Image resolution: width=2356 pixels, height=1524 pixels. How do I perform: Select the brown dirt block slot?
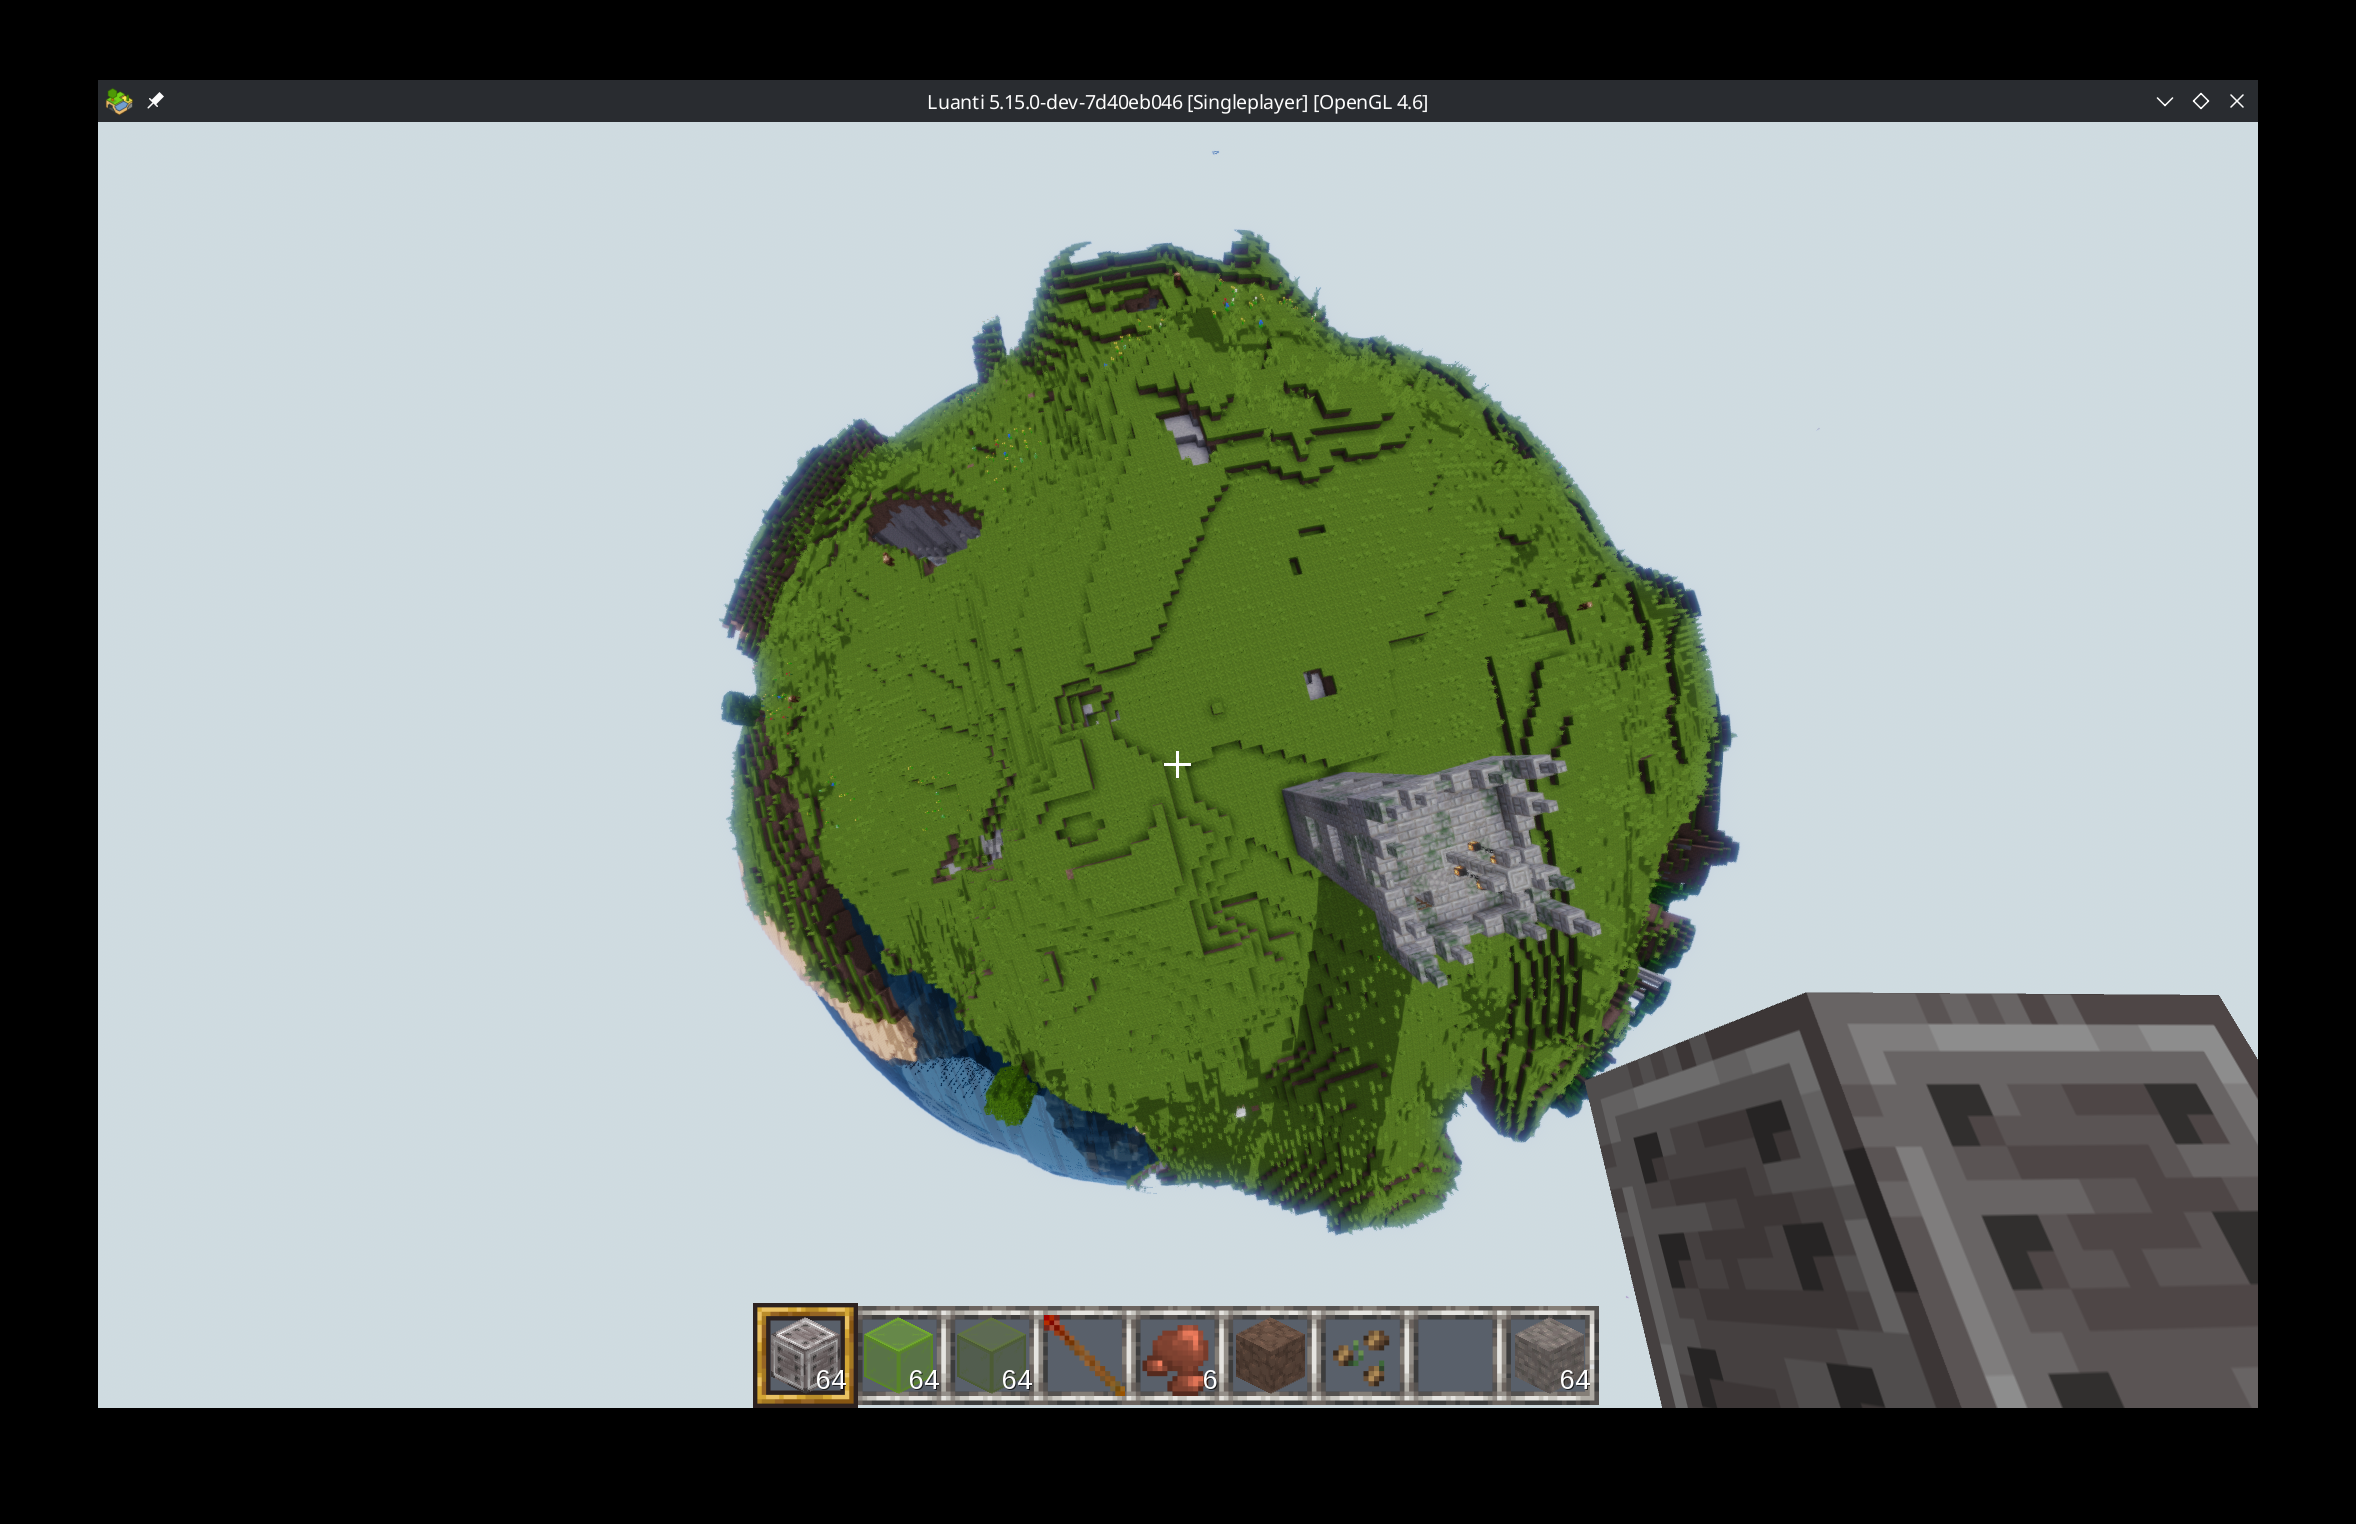(1270, 1354)
